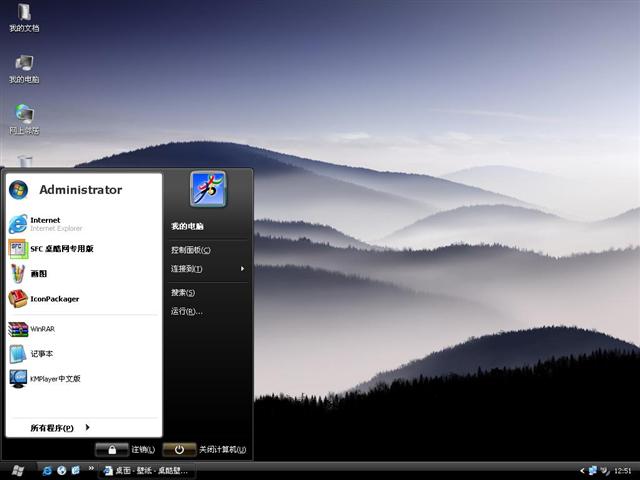Click the Windows logo beside Administrator
Viewport: 640px width, 480px height.
18,190
